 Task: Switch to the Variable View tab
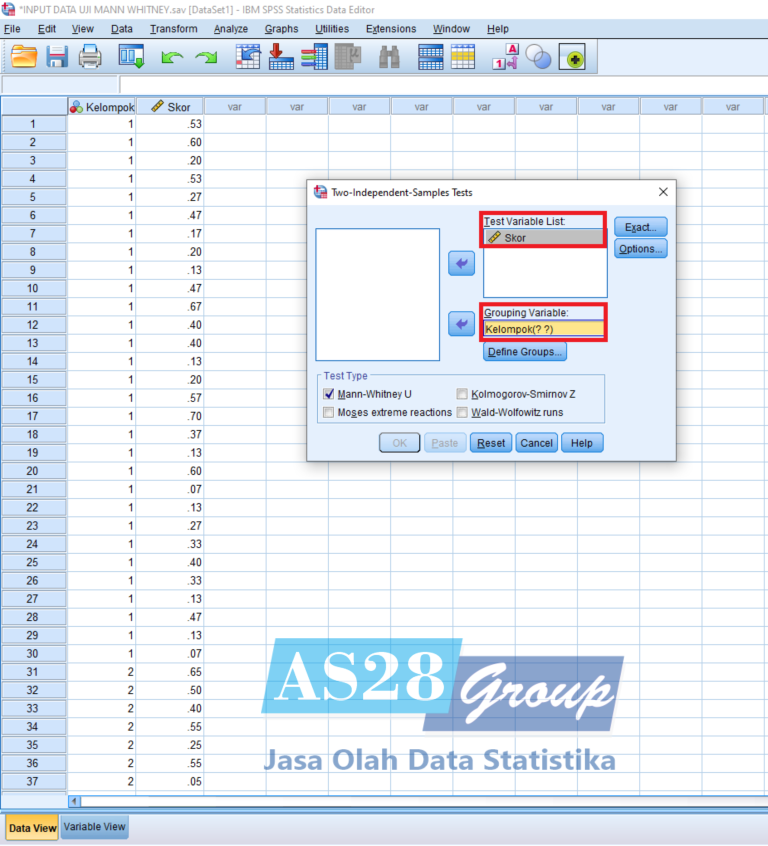94,827
